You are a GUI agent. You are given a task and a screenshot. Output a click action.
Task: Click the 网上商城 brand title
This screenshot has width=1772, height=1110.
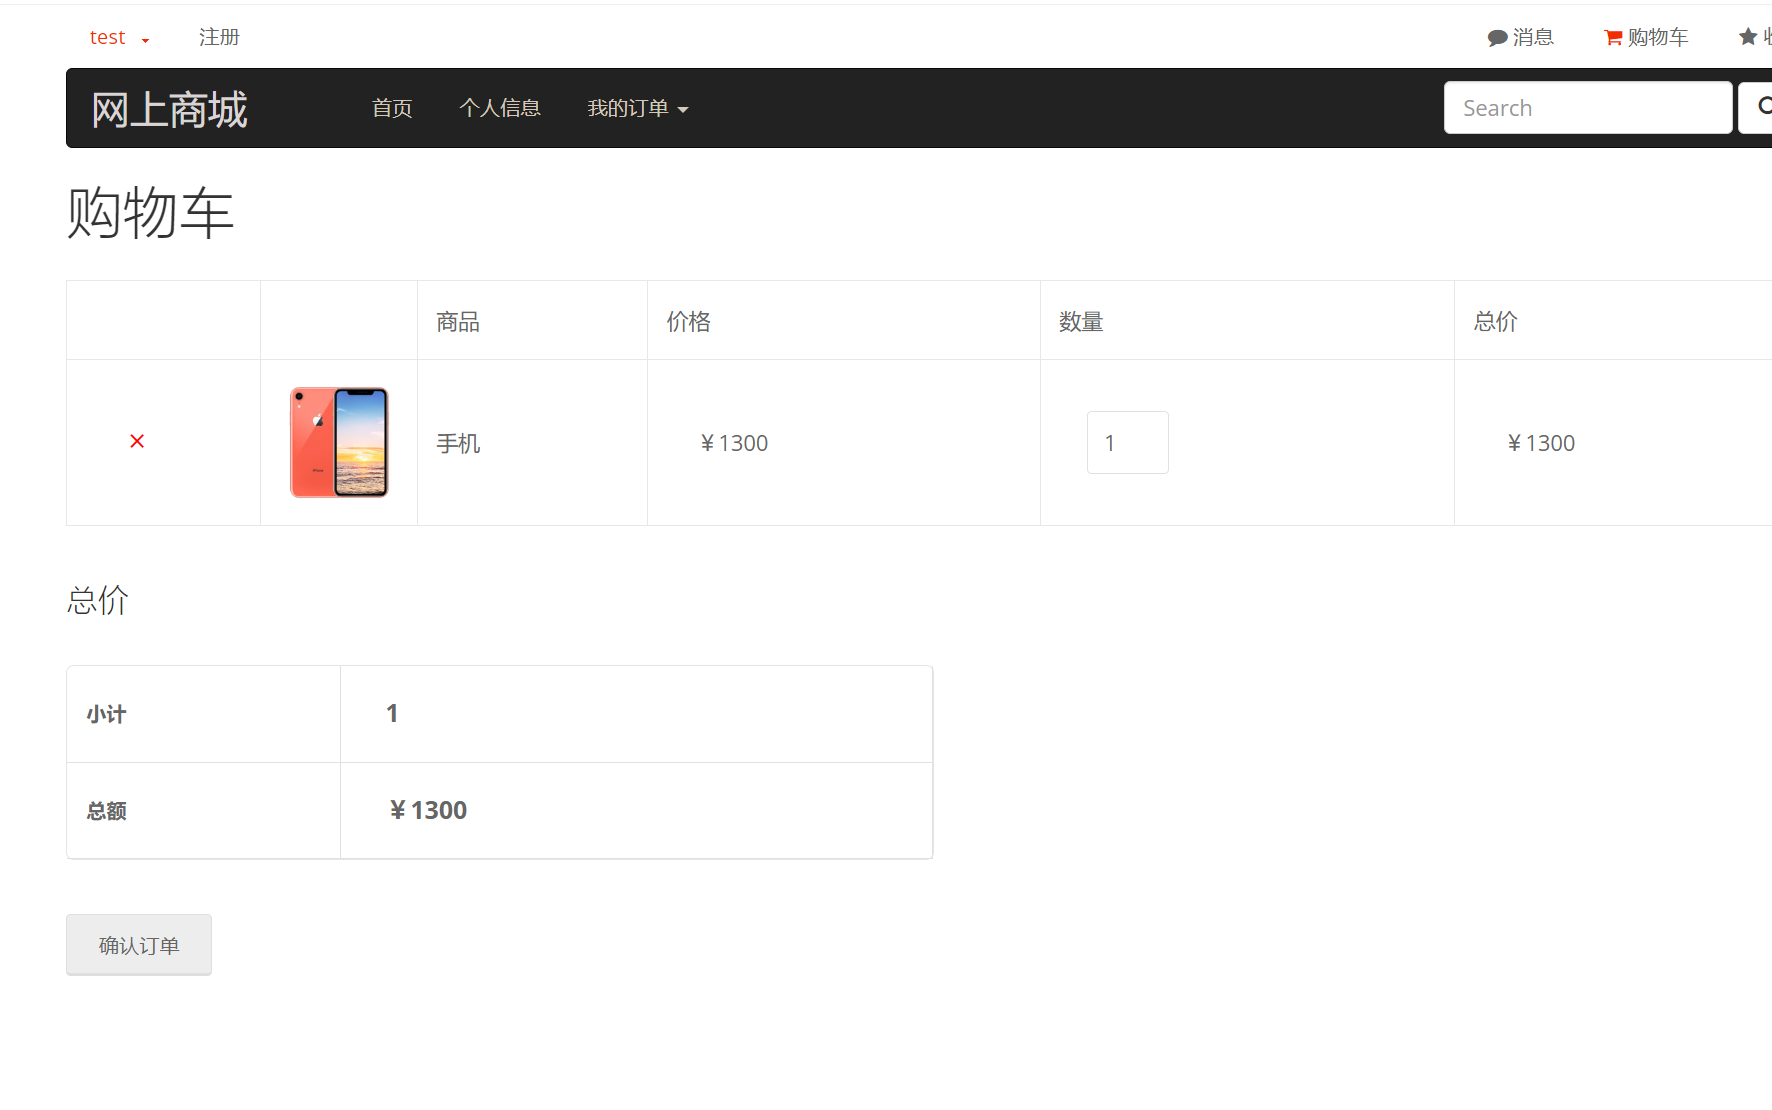point(169,109)
